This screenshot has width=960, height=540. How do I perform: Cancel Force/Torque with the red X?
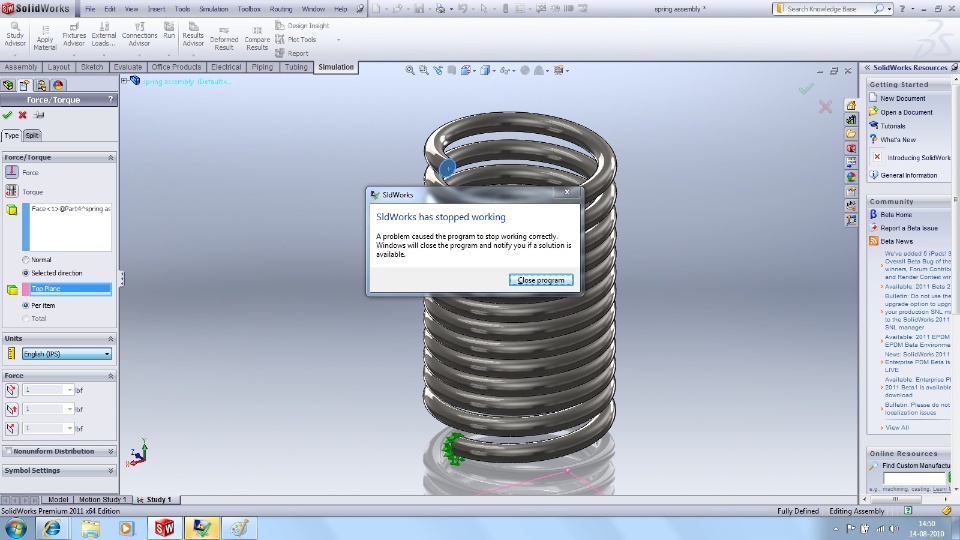23,114
